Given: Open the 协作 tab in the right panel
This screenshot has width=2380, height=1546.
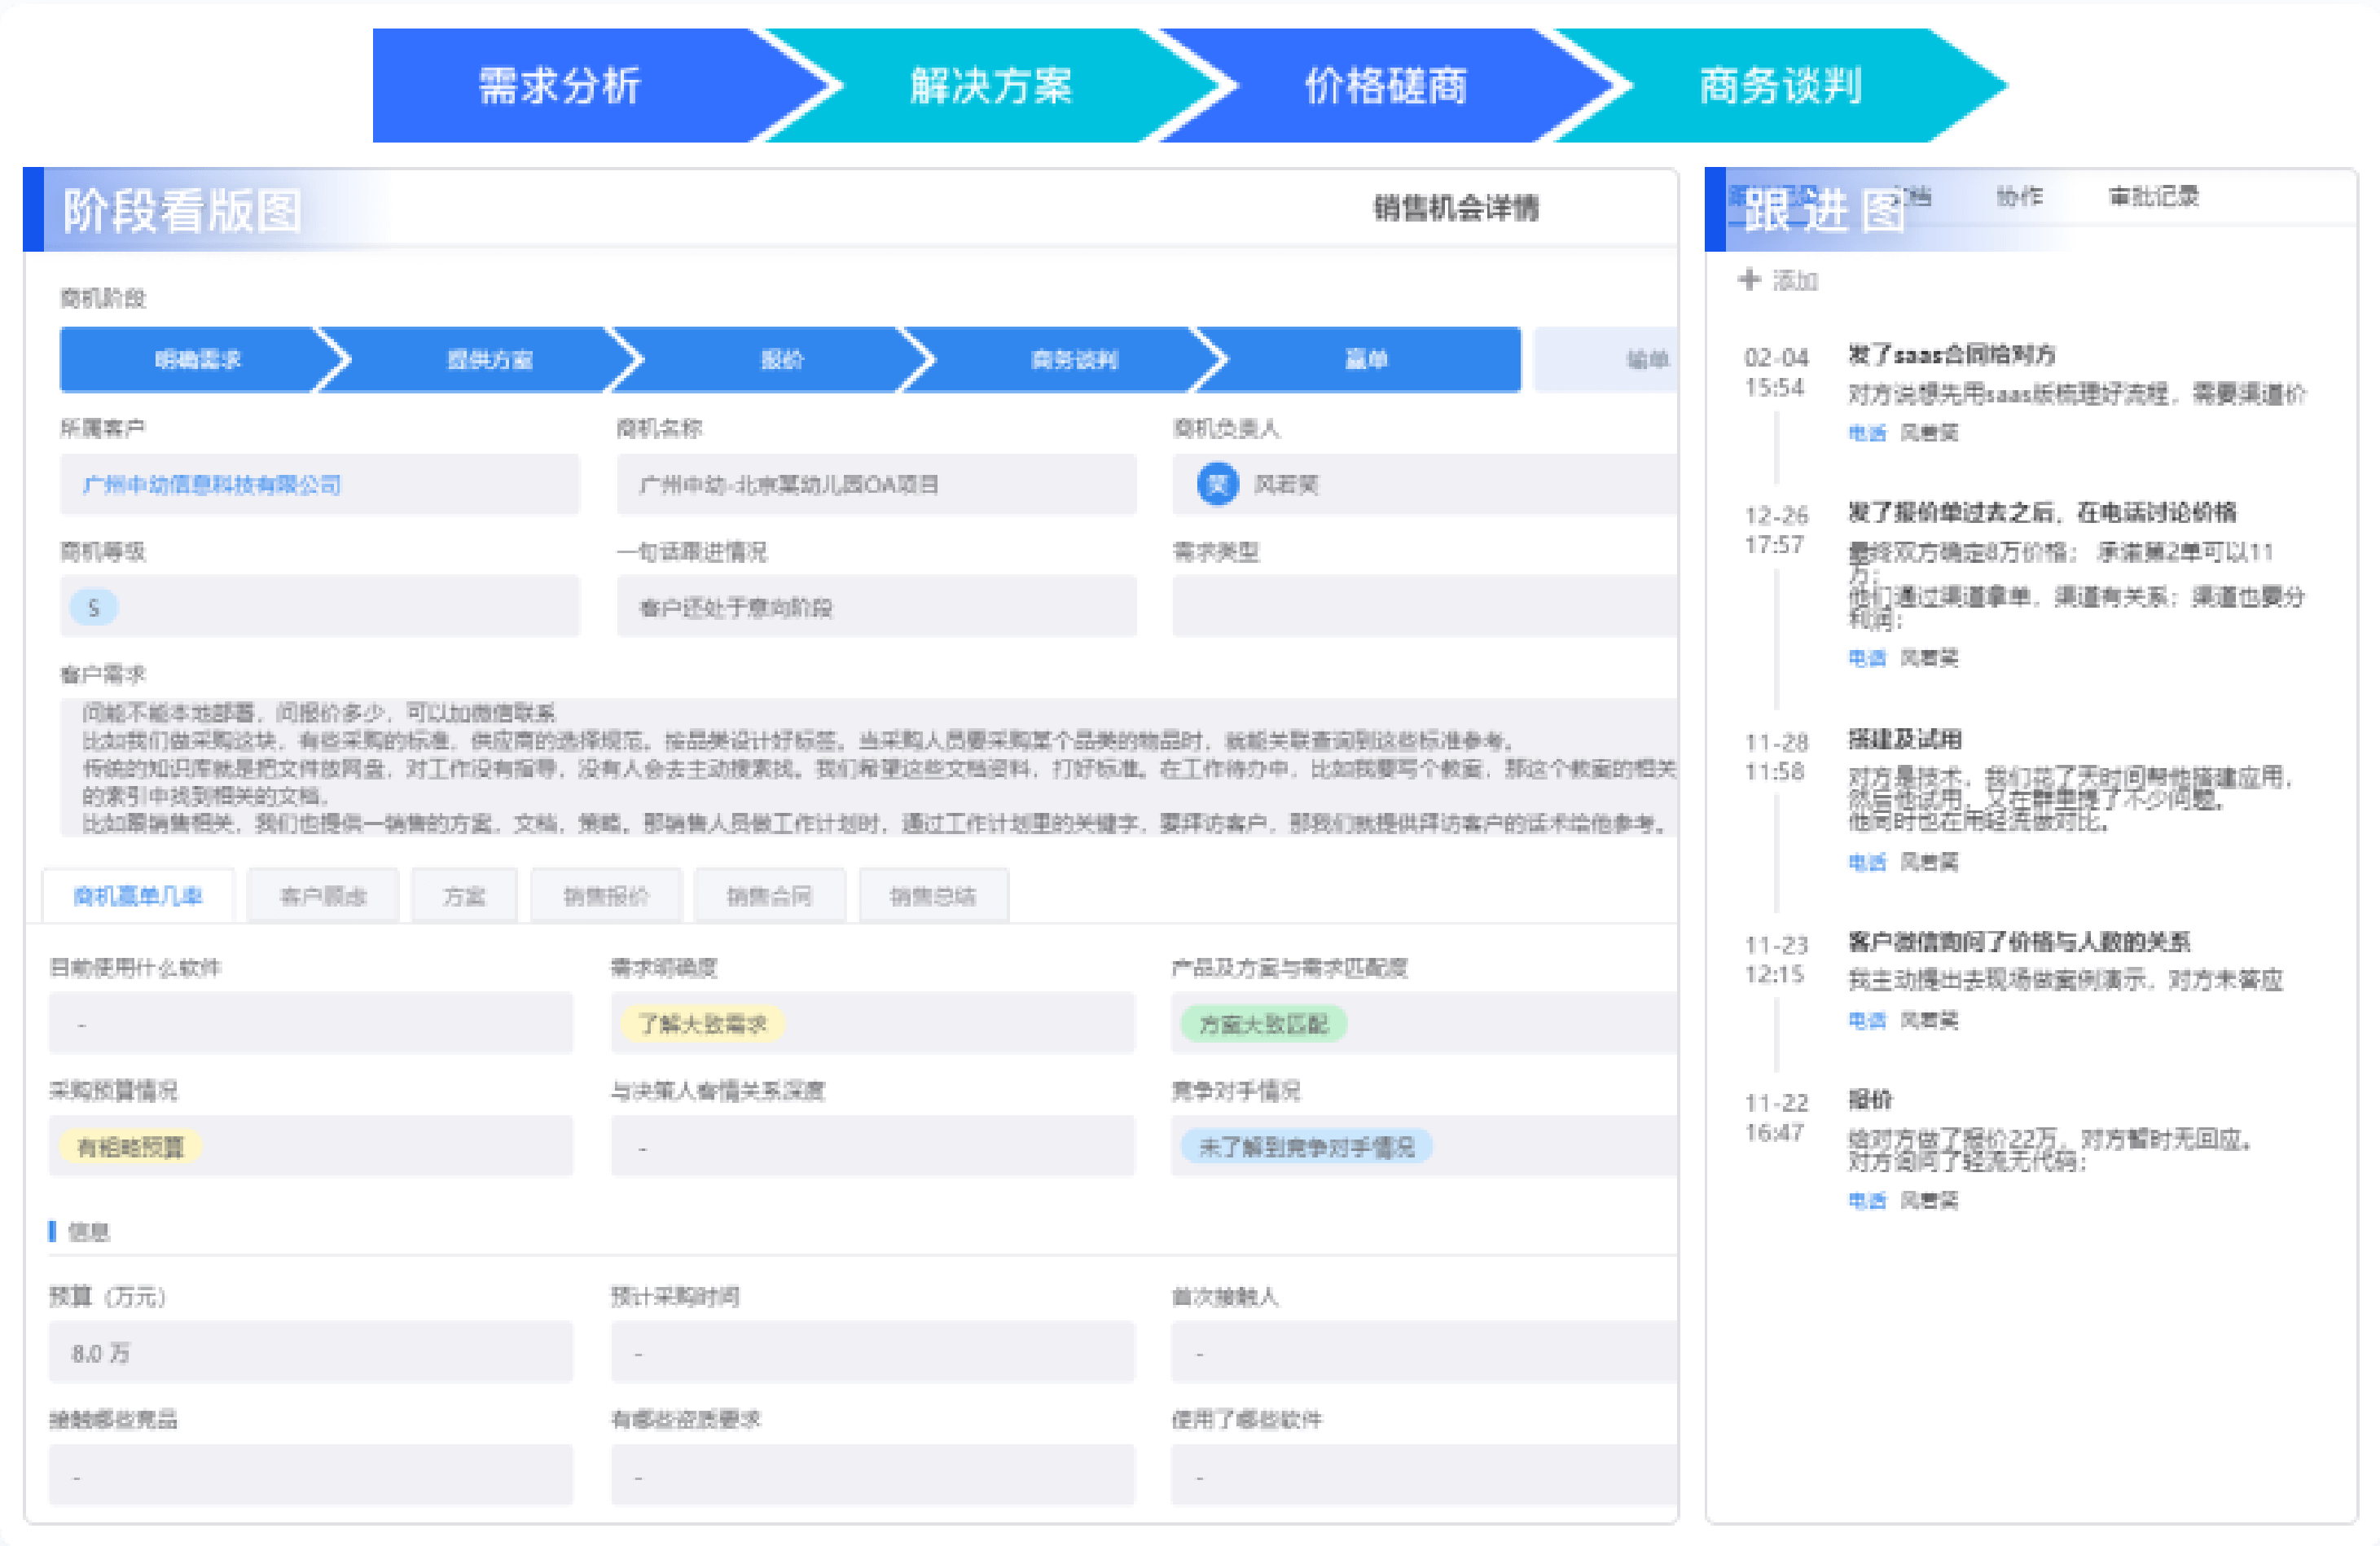Looking at the screenshot, I should (2019, 196).
